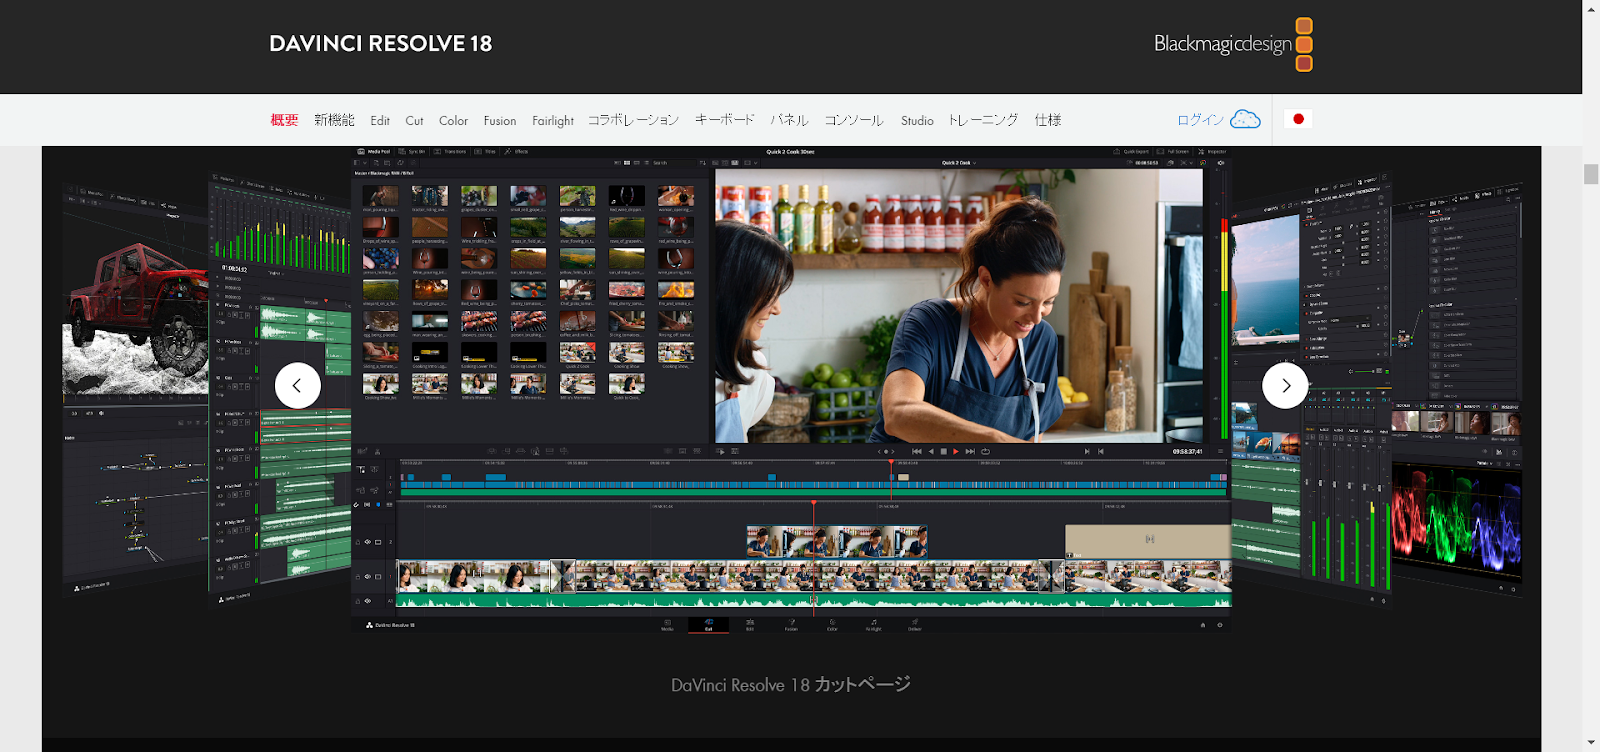Click the Media Pool button in Resolve
Viewport: 1600px width, 752px height.
click(373, 152)
